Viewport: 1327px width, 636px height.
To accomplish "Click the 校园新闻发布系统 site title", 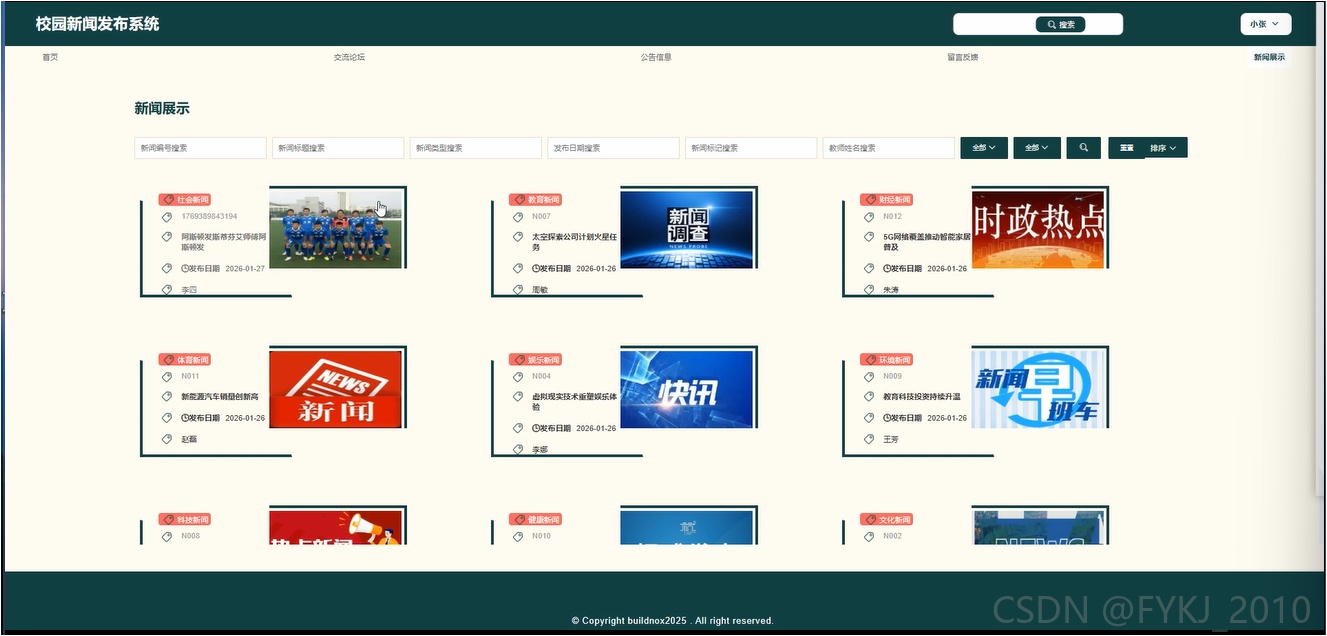I will coord(97,24).
